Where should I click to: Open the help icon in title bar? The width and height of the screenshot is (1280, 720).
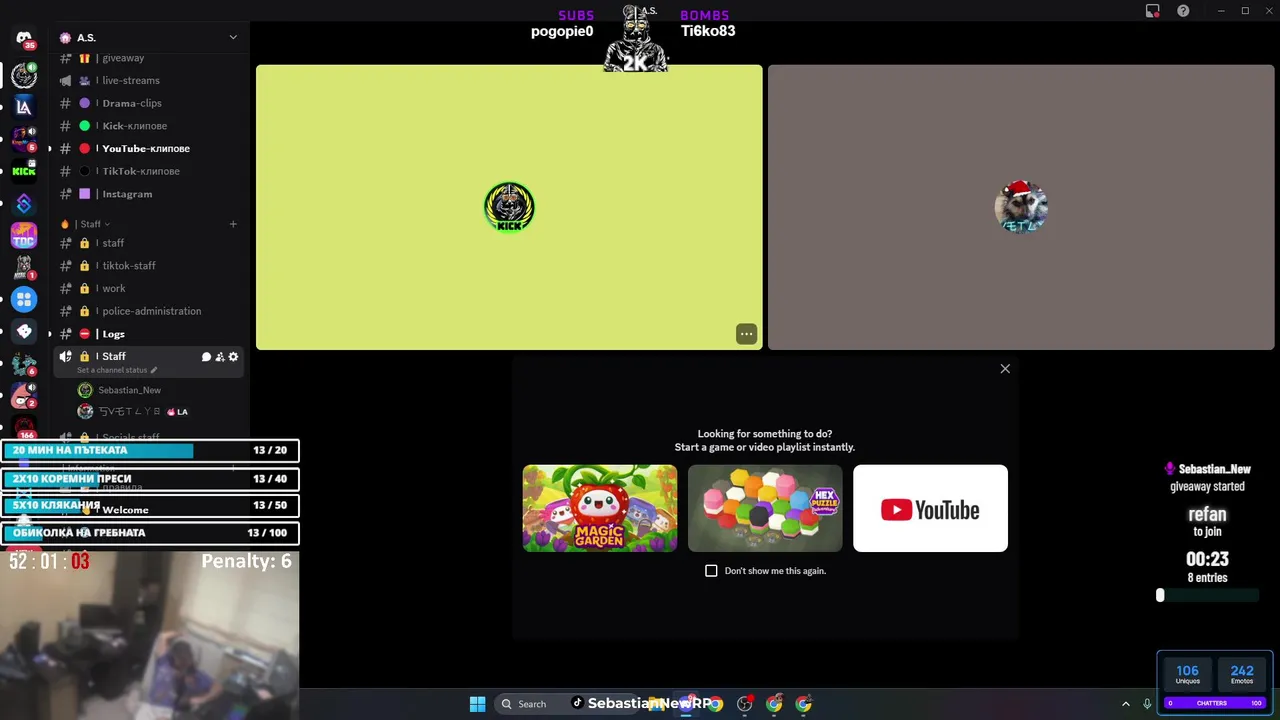tap(1183, 11)
